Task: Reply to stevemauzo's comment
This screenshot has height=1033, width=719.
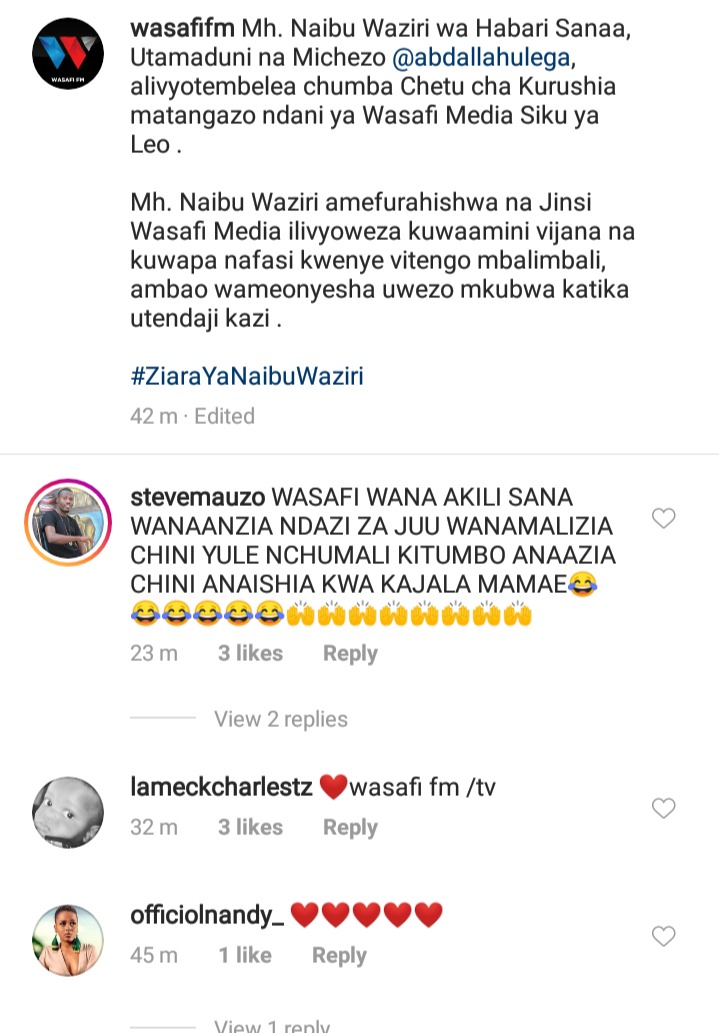Action: pos(350,654)
